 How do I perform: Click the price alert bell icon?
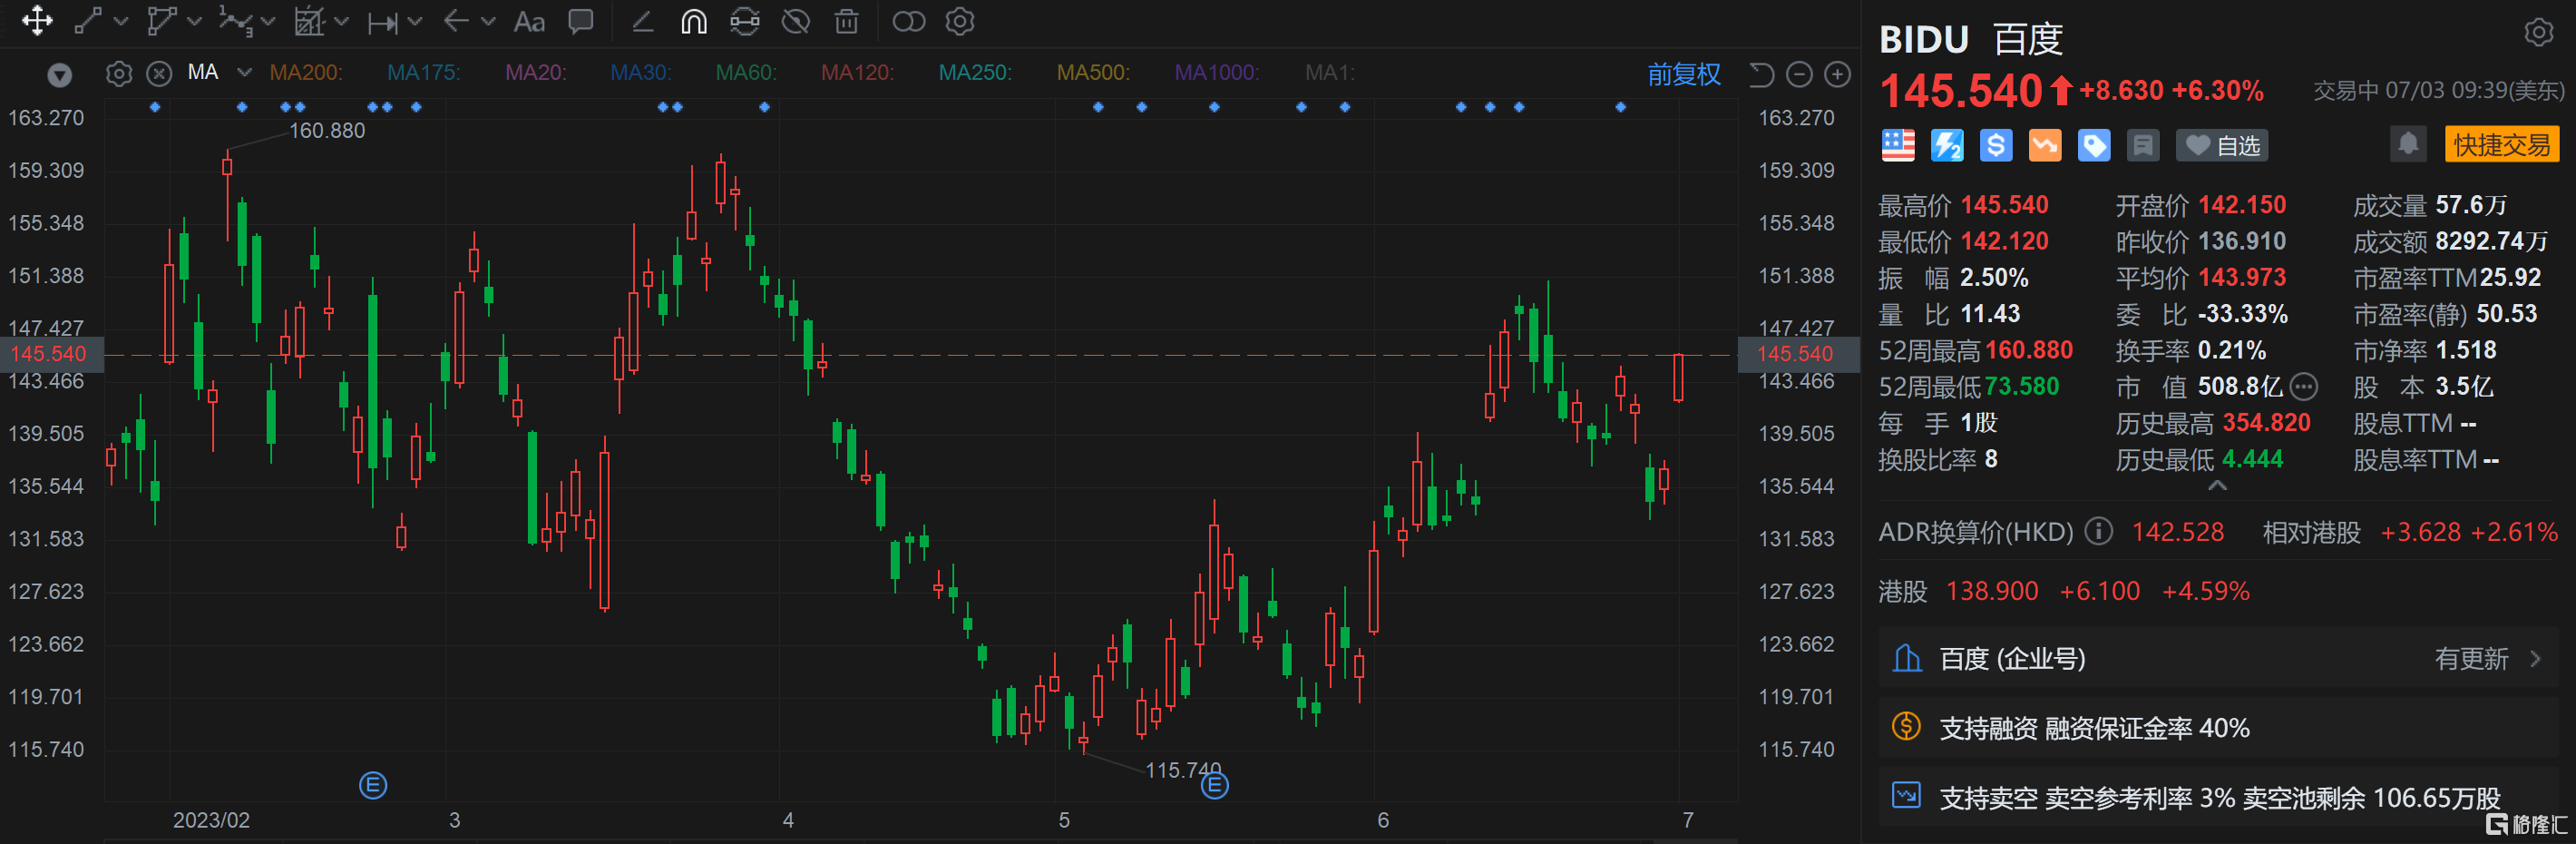[2408, 144]
